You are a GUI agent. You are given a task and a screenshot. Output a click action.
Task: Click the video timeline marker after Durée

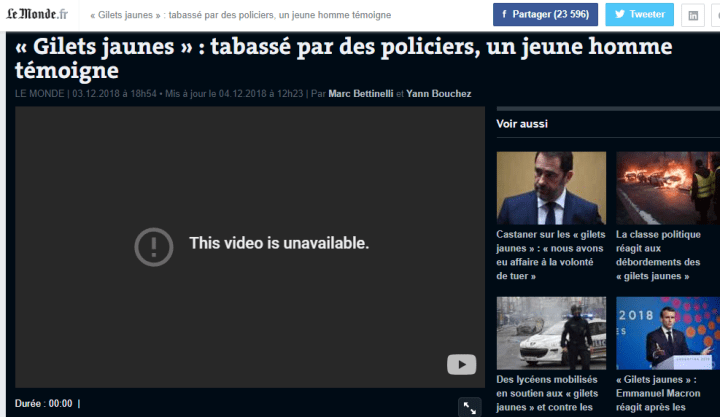point(79,404)
